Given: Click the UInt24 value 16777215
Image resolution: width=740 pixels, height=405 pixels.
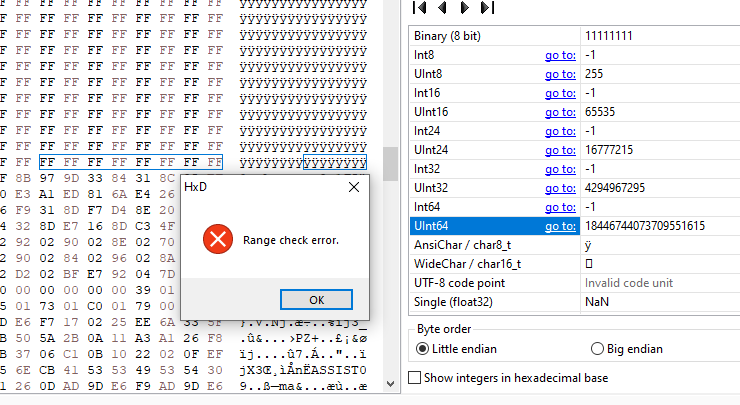Looking at the screenshot, I should coord(609,150).
